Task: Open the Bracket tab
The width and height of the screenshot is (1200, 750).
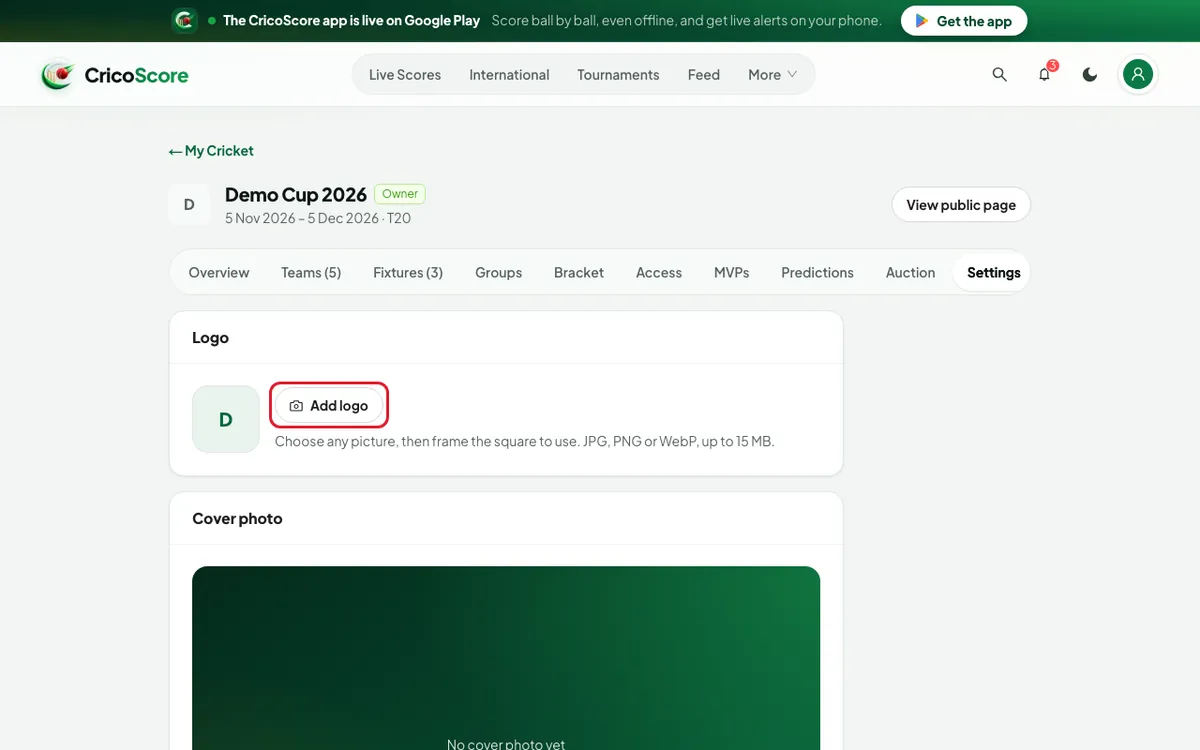Action: [x=579, y=272]
